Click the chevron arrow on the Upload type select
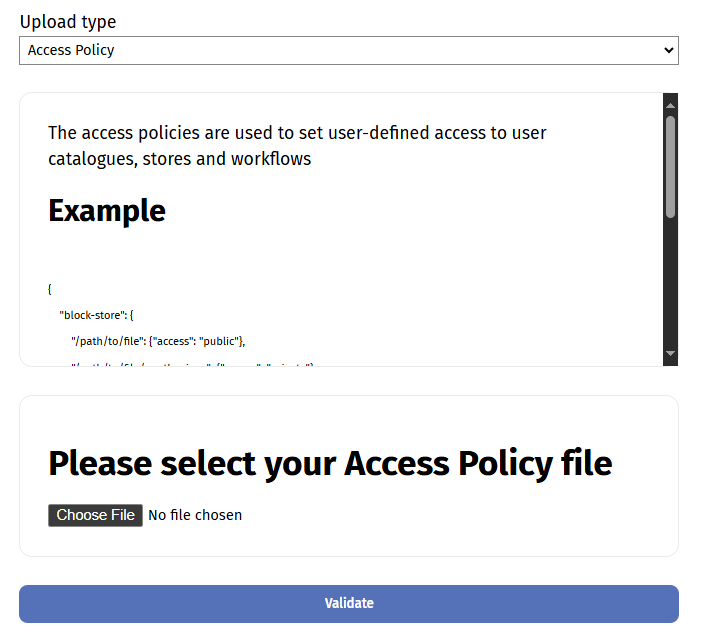The width and height of the screenshot is (705, 639). click(668, 50)
